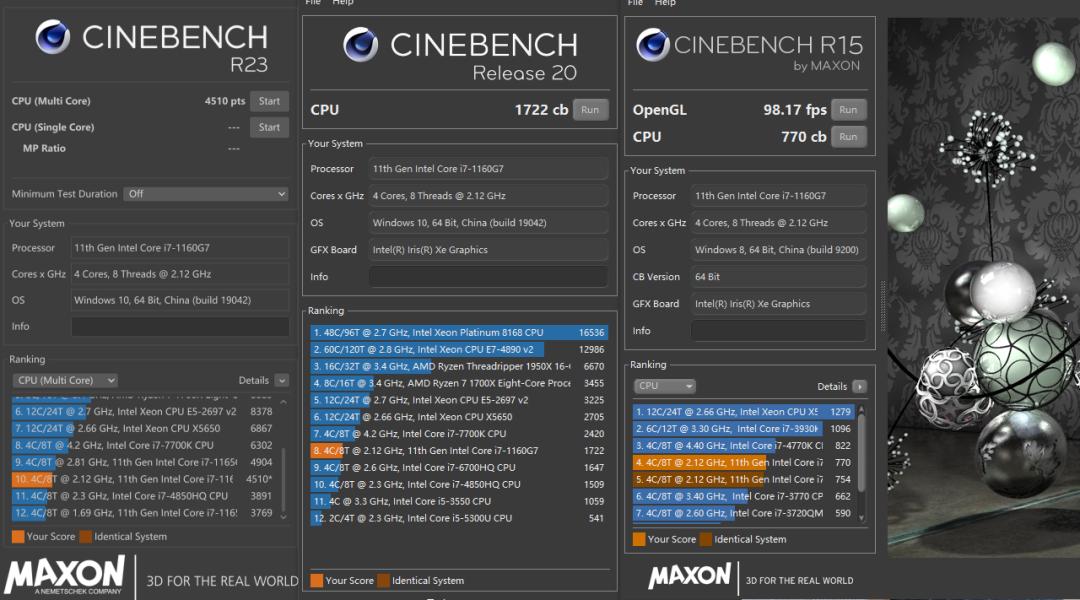The height and width of the screenshot is (600, 1080).
Task: Run the R15 CPU benchmark
Action: (849, 136)
